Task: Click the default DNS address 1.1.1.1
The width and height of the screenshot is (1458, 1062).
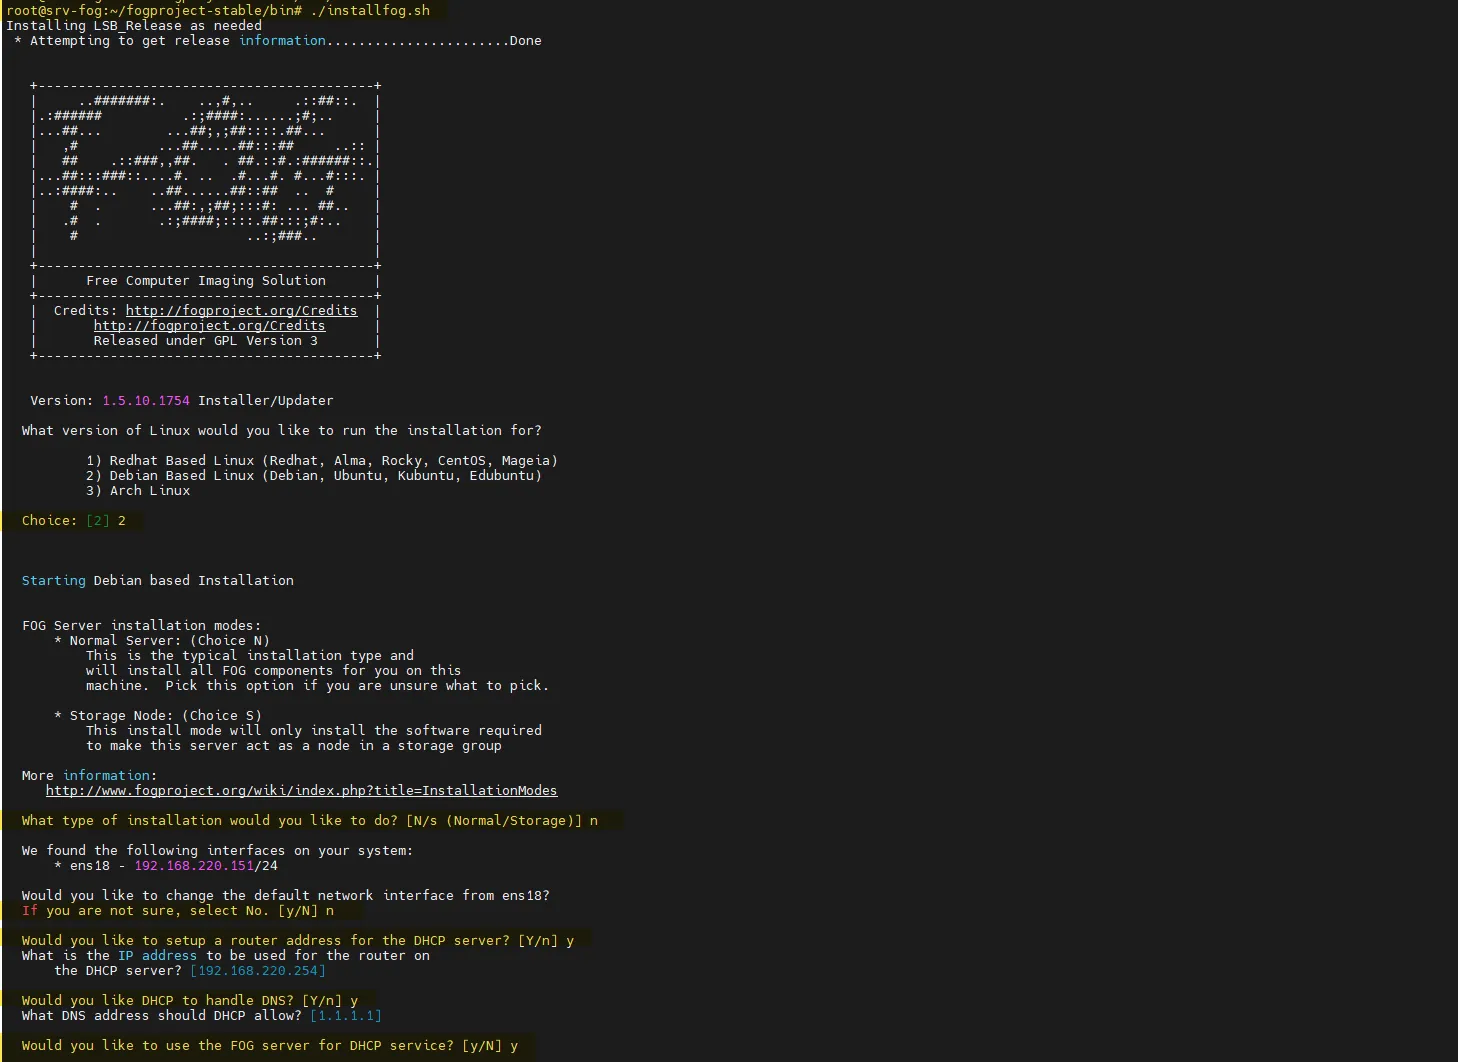Action: (345, 1016)
